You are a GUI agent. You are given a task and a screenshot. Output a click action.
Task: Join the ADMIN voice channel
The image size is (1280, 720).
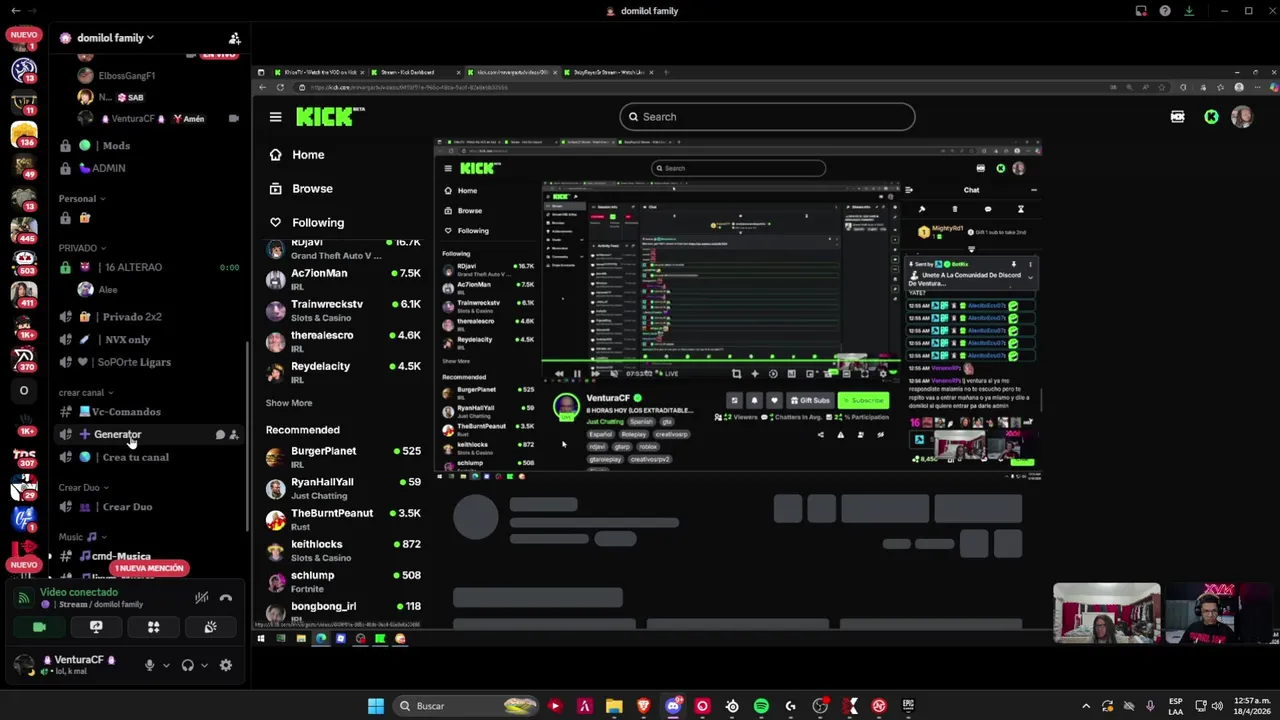[148, 168]
